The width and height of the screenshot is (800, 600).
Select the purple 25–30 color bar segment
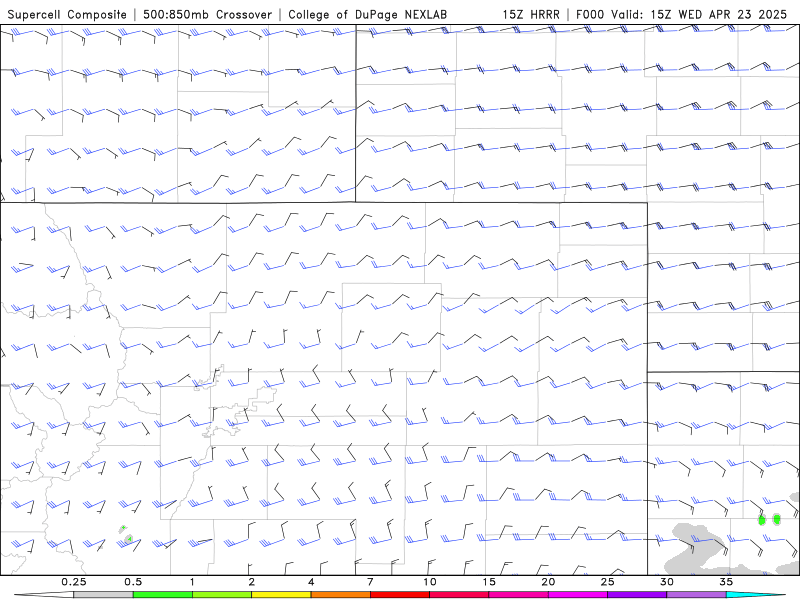tap(637, 595)
